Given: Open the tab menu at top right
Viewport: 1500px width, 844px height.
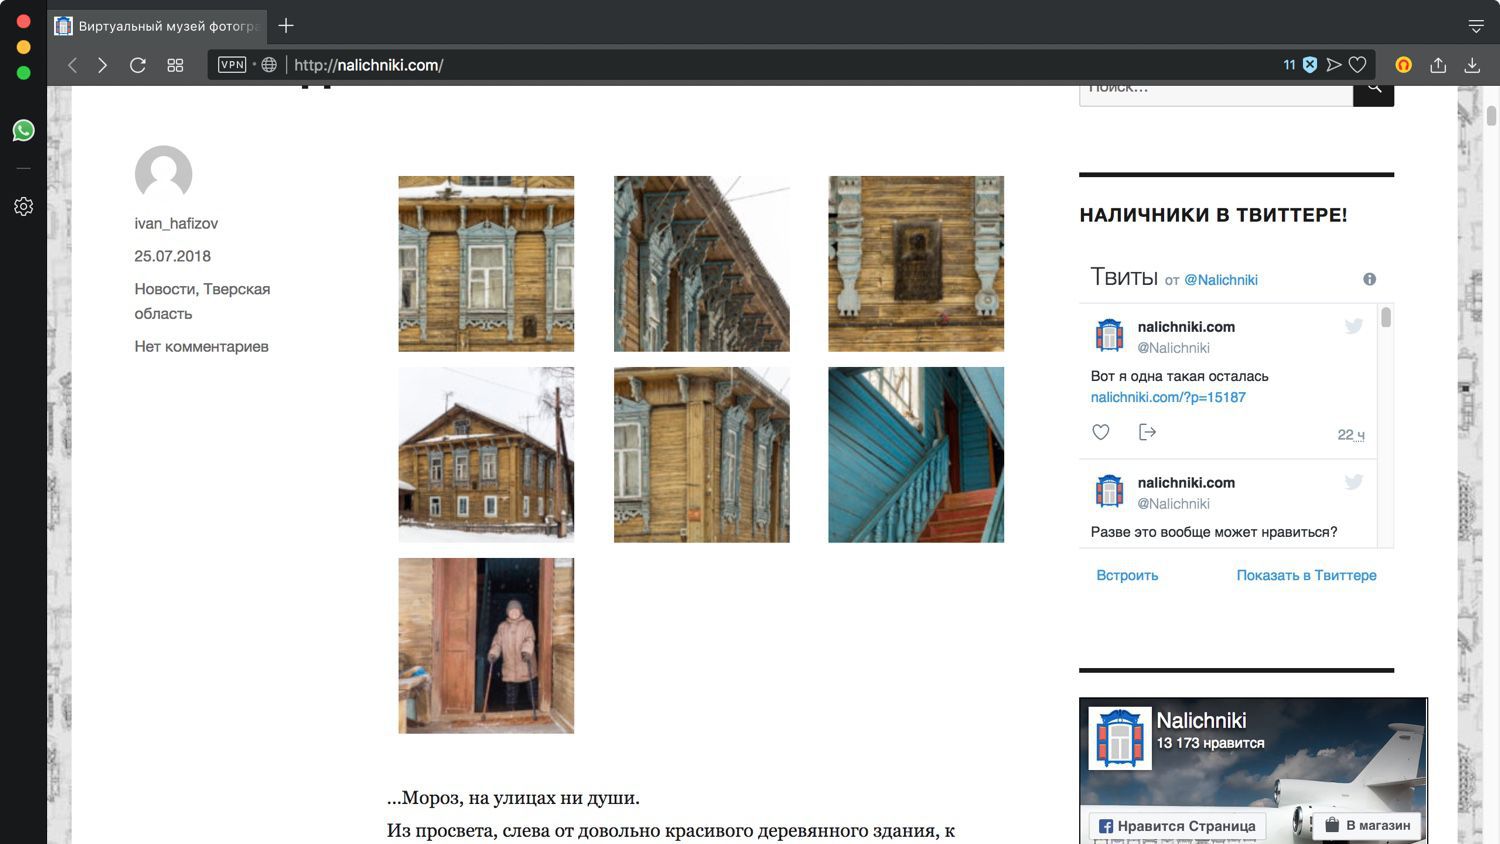Looking at the screenshot, I should (1476, 26).
